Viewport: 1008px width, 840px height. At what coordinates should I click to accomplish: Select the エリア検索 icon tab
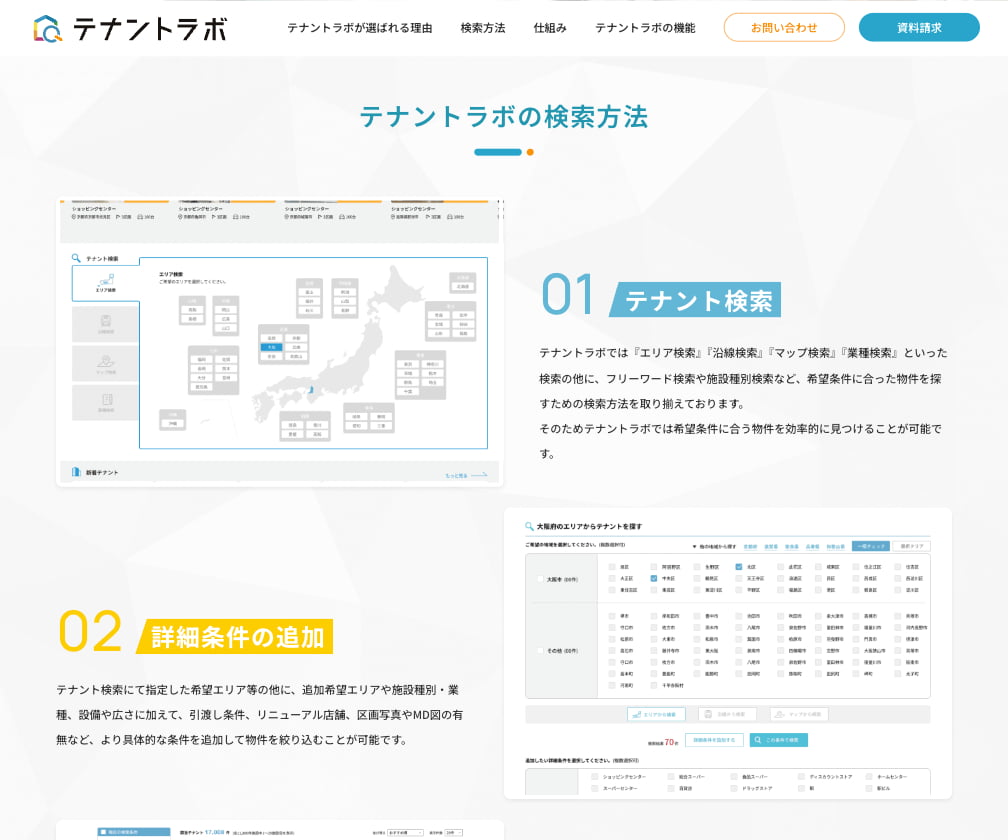pos(105,282)
